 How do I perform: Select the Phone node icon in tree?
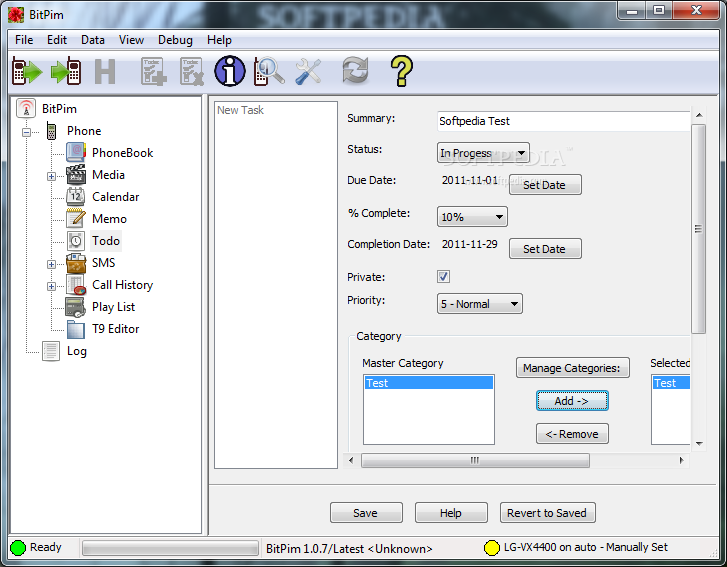click(x=51, y=131)
